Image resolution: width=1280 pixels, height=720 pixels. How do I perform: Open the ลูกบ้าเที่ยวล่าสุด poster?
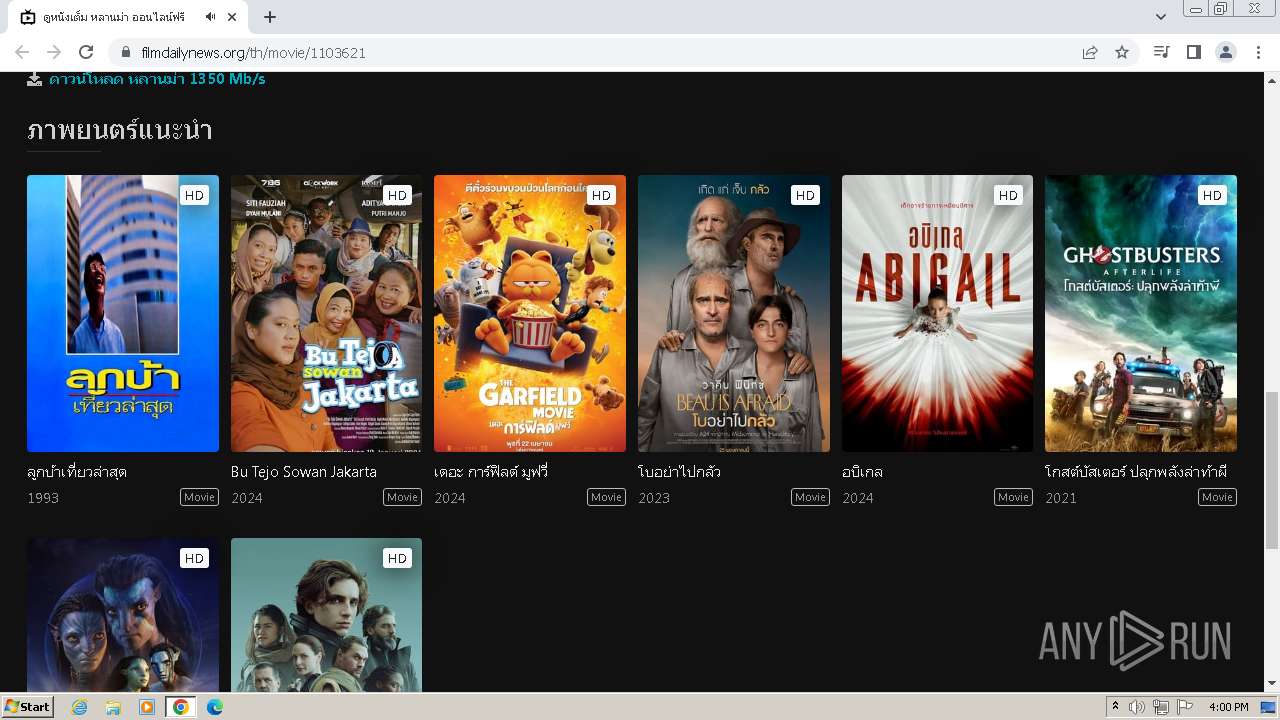click(123, 313)
